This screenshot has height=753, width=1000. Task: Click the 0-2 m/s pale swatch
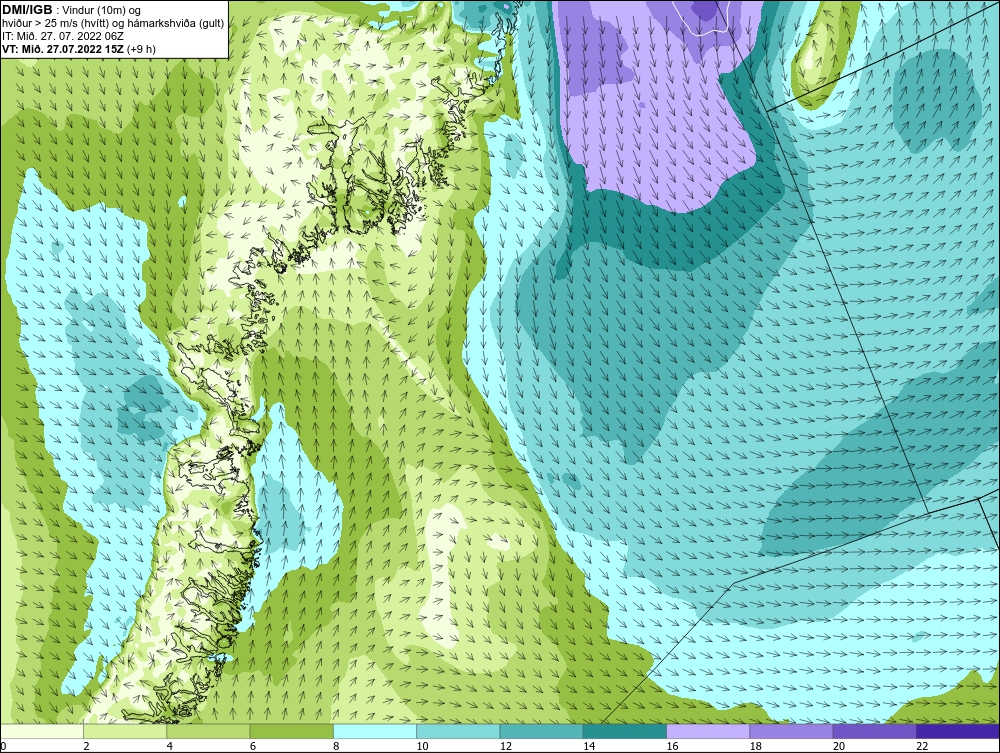[x=41, y=731]
